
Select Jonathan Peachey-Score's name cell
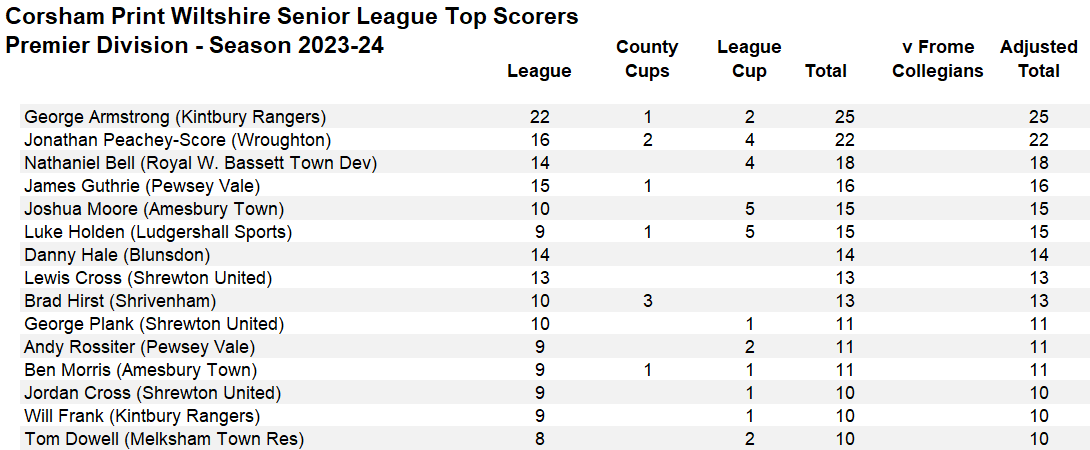177,140
